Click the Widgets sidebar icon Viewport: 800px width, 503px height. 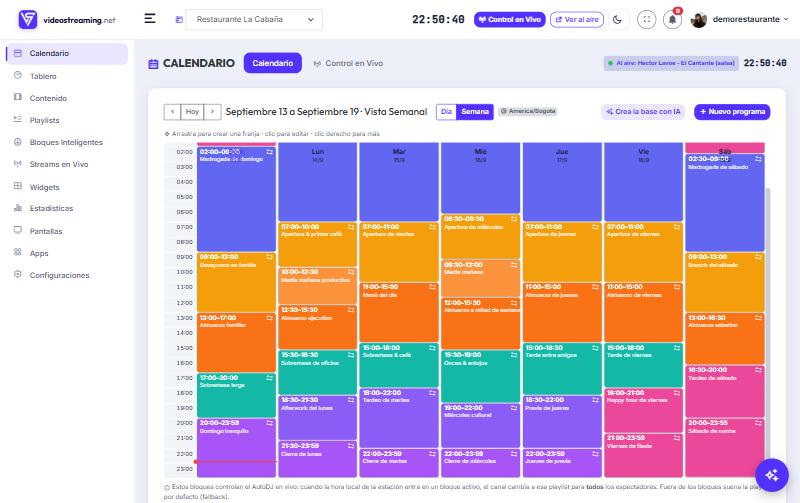pyautogui.click(x=18, y=186)
